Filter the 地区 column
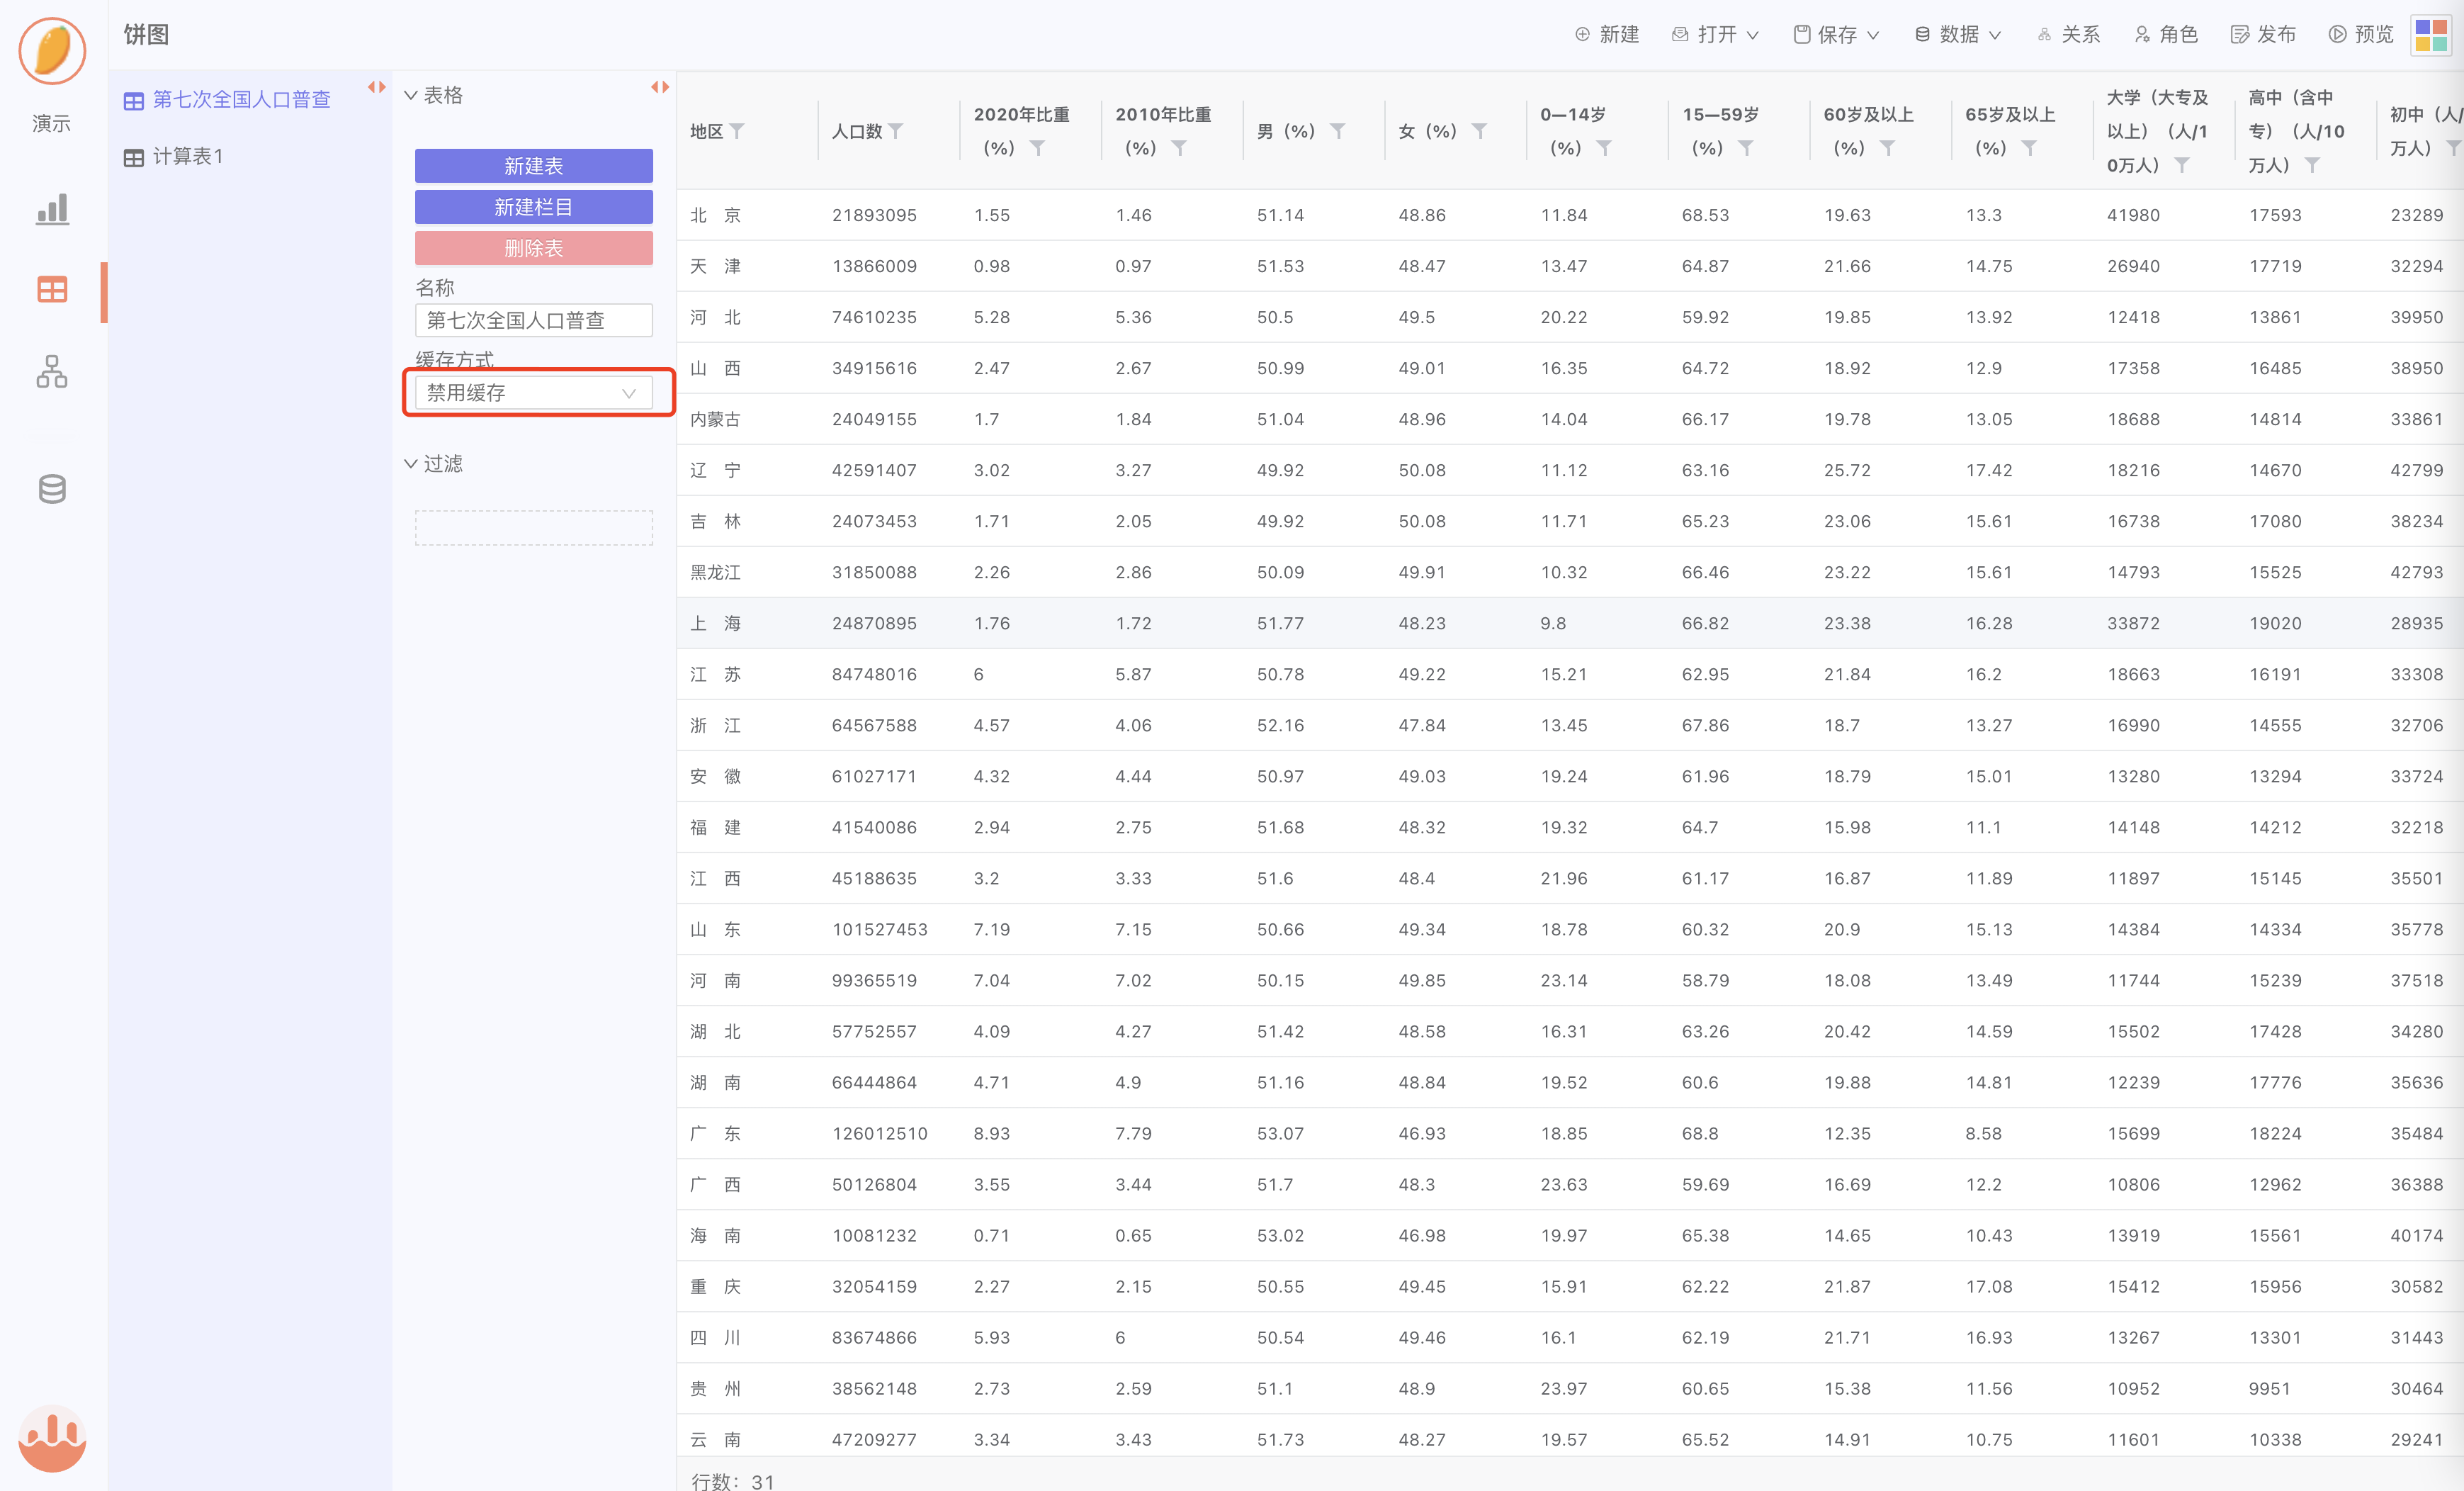Screen dimensions: 2464x1491 737,131
